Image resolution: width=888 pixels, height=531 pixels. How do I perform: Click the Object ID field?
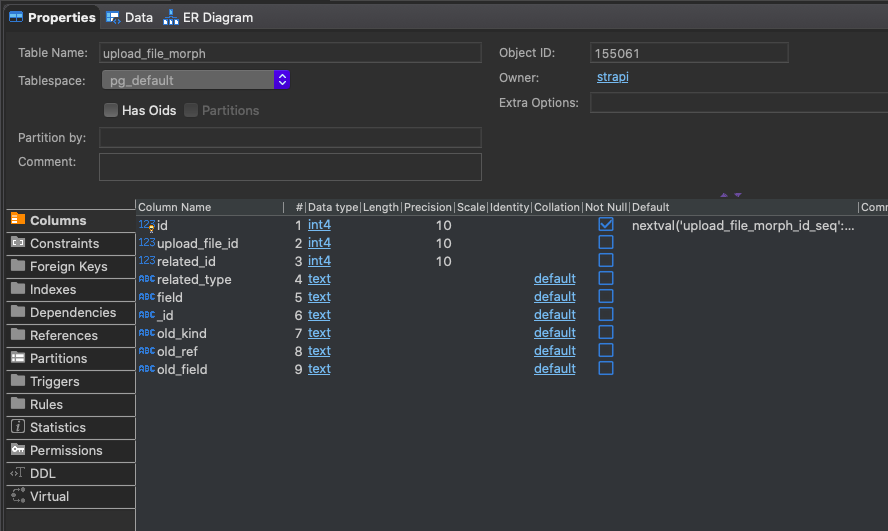point(689,53)
